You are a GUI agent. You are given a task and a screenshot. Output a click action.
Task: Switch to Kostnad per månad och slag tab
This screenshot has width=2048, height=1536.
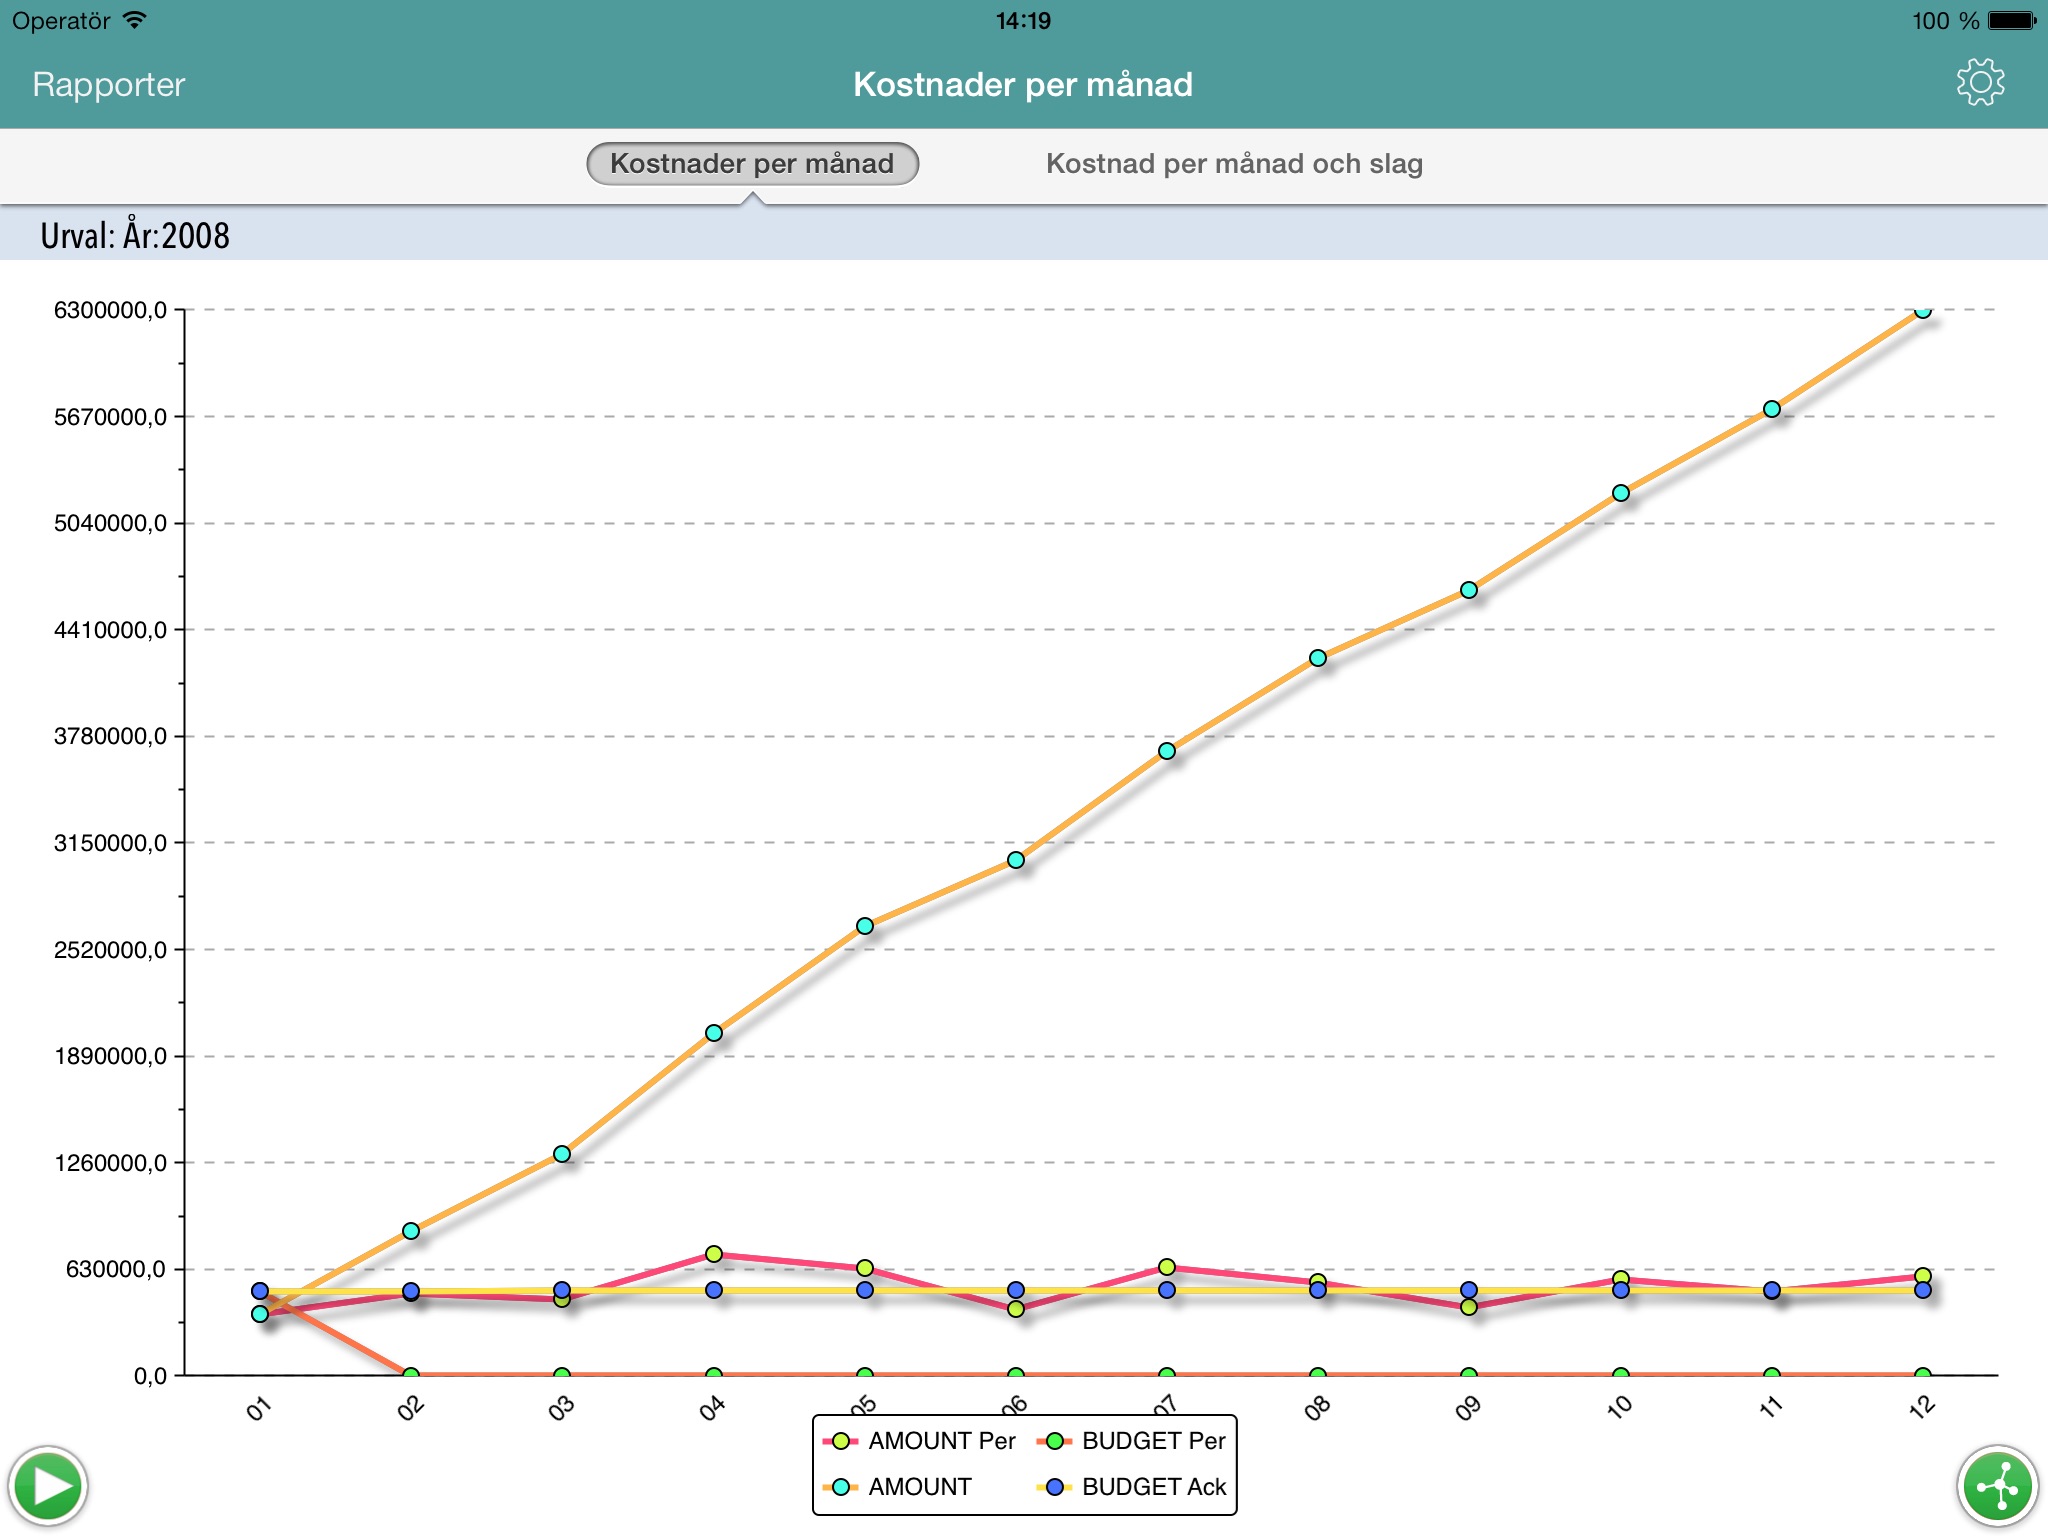pos(1234,163)
